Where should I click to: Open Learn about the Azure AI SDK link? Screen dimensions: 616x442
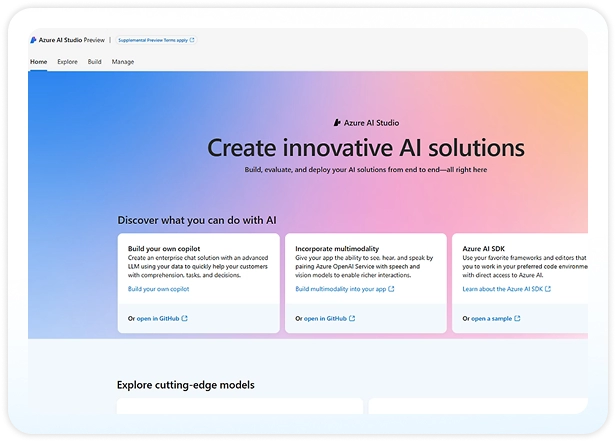point(502,289)
